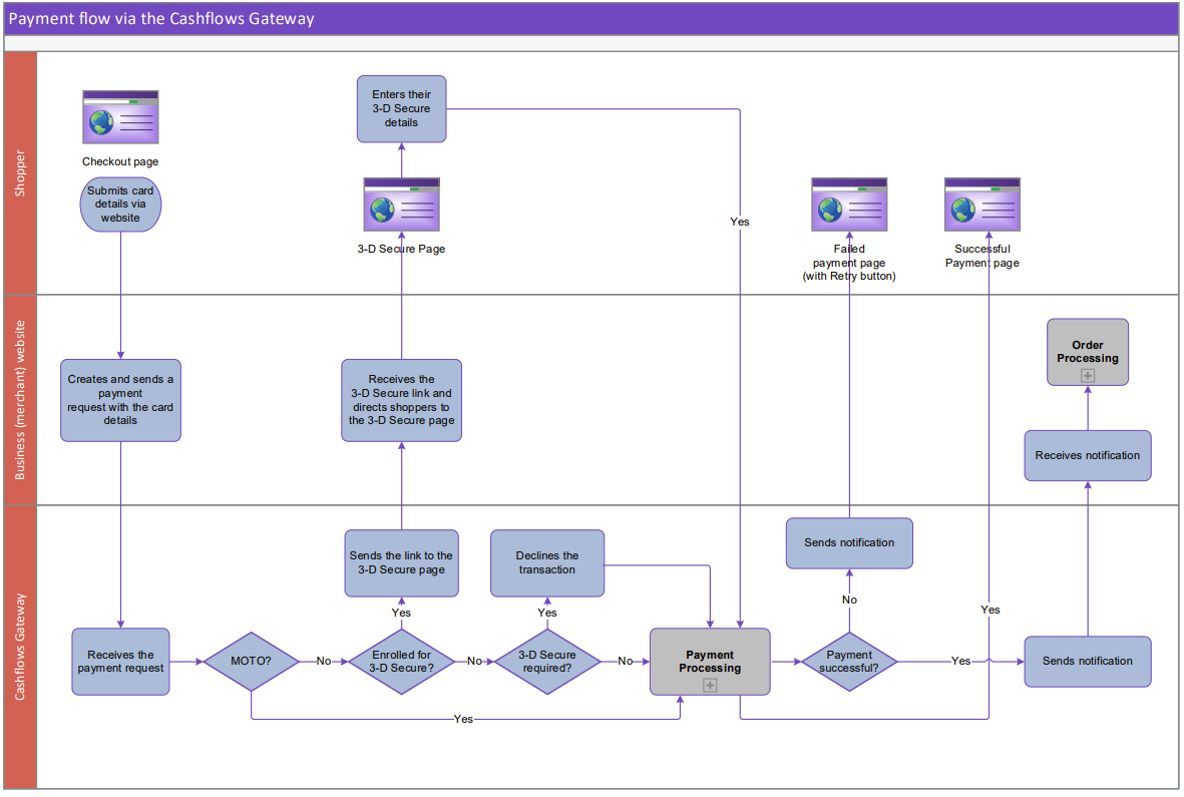Select the Payment Processing subprocess box
The height and width of the screenshot is (797, 1184).
[710, 662]
